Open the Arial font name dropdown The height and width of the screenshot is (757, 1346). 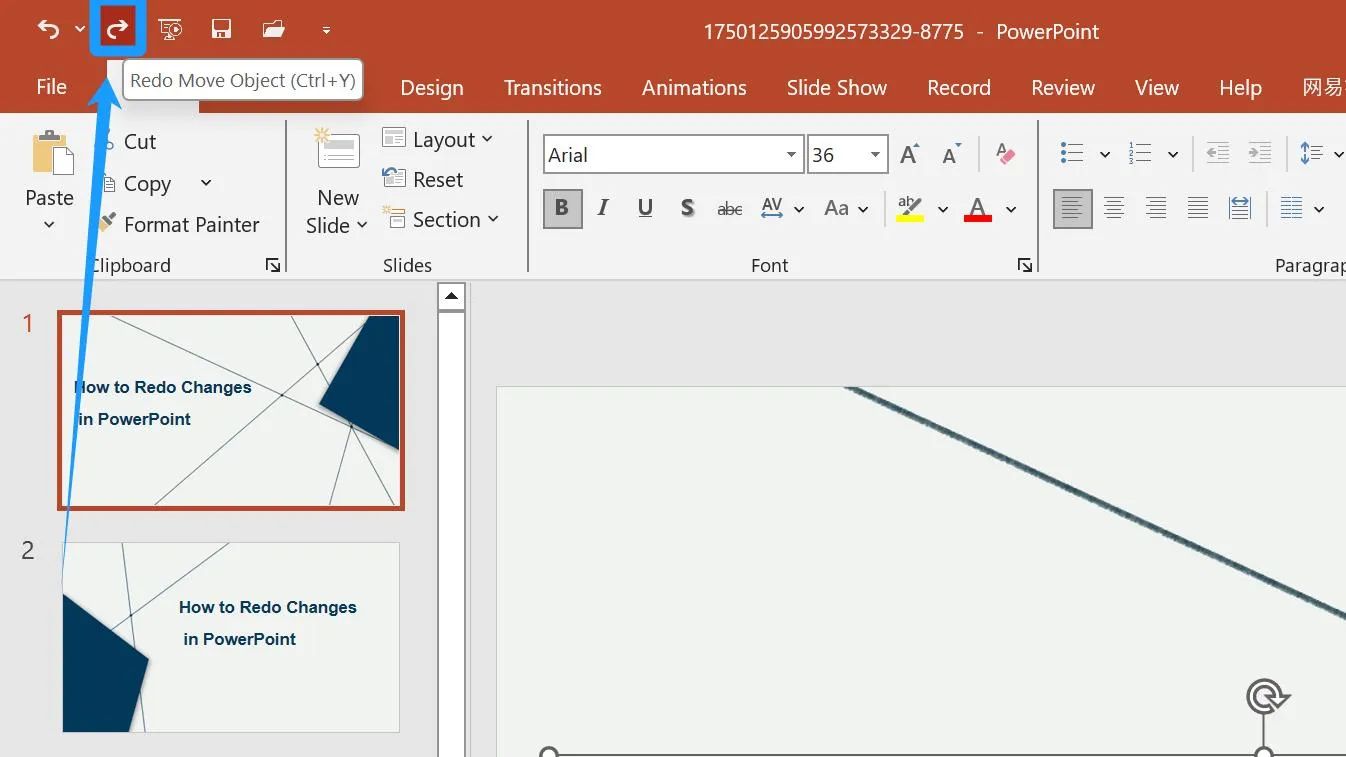point(791,155)
